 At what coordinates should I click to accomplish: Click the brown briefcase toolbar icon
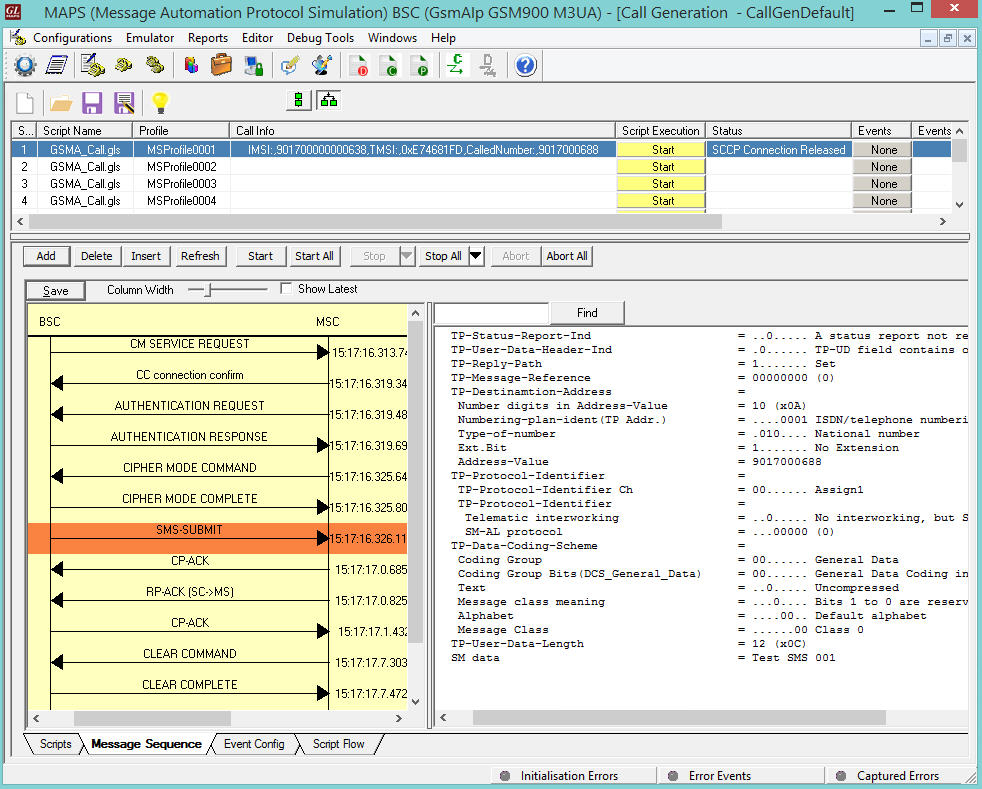point(222,66)
